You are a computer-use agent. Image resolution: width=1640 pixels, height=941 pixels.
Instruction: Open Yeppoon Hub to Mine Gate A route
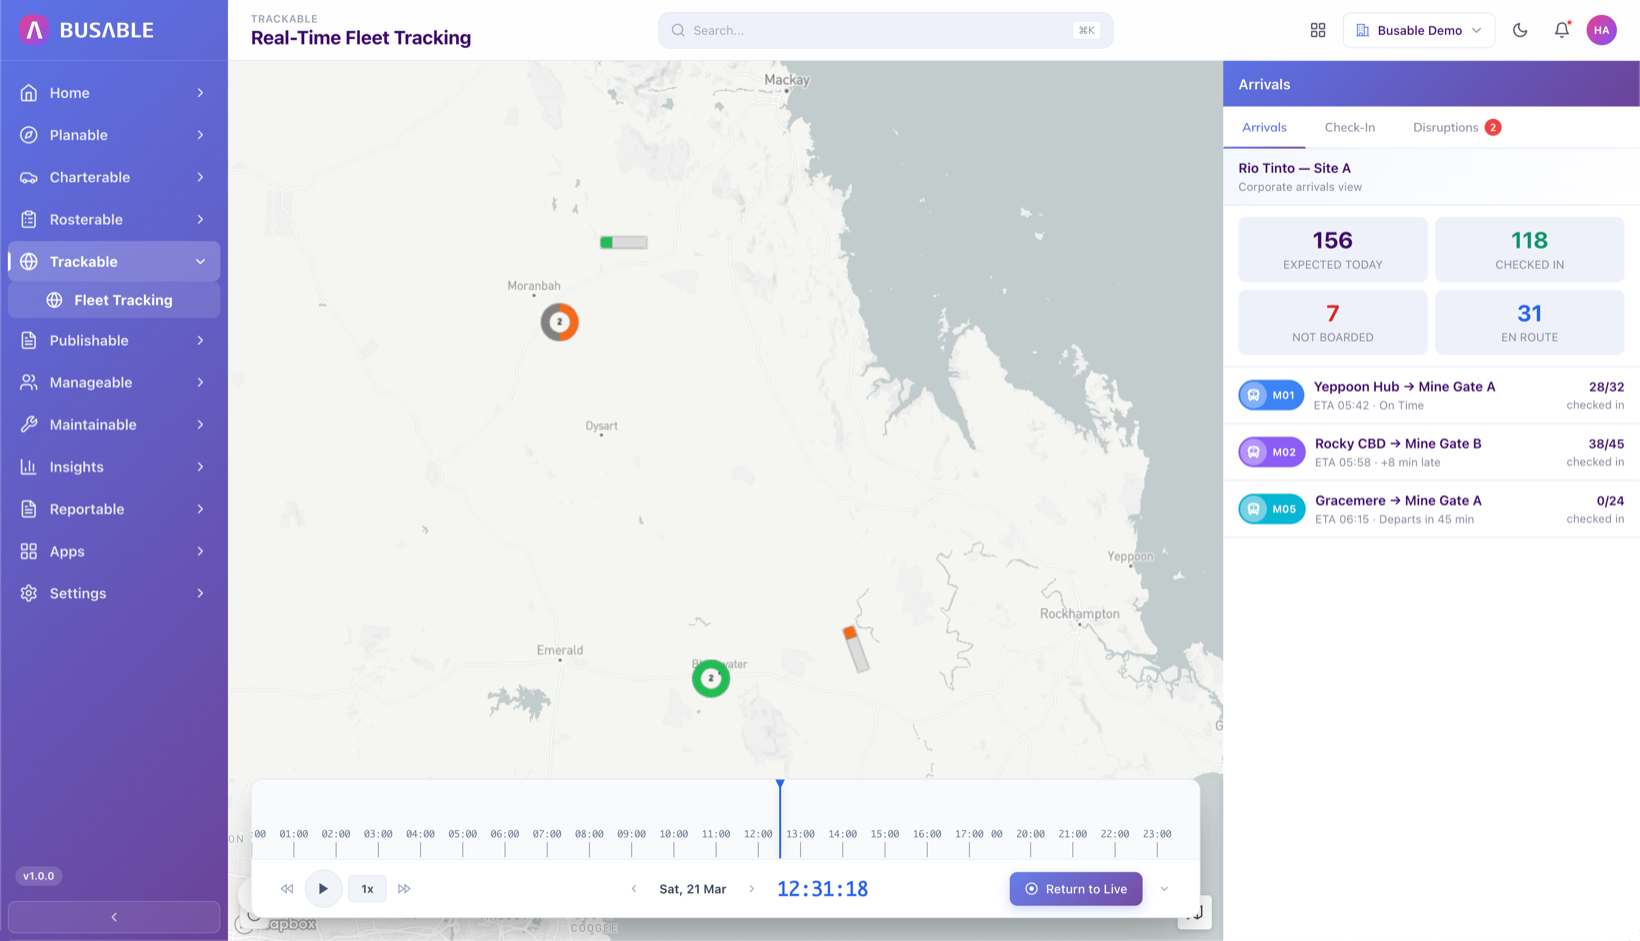point(1431,396)
